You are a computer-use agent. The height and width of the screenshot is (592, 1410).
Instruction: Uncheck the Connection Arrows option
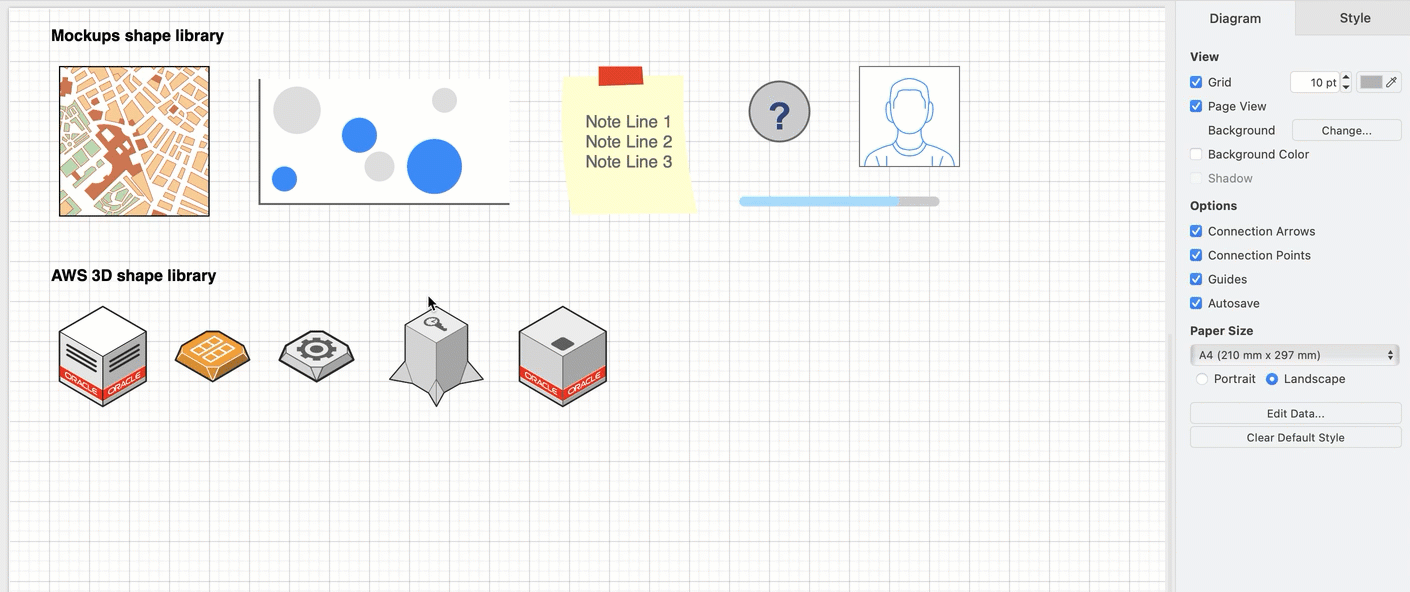1196,231
